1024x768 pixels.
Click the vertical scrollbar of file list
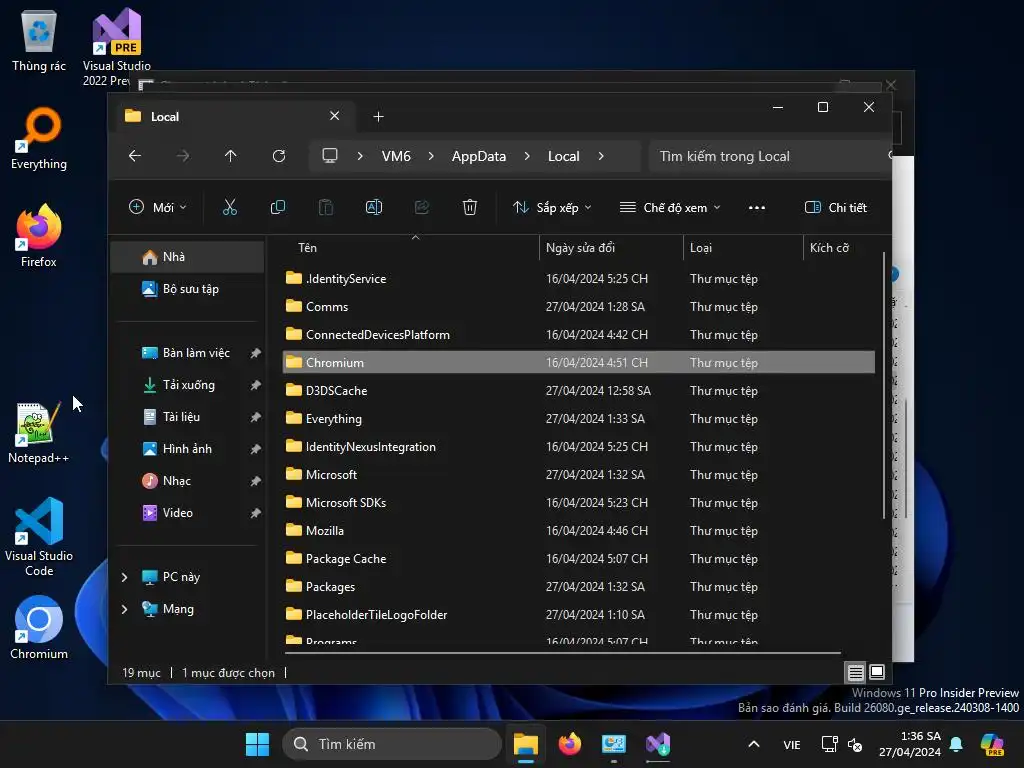pos(884,385)
